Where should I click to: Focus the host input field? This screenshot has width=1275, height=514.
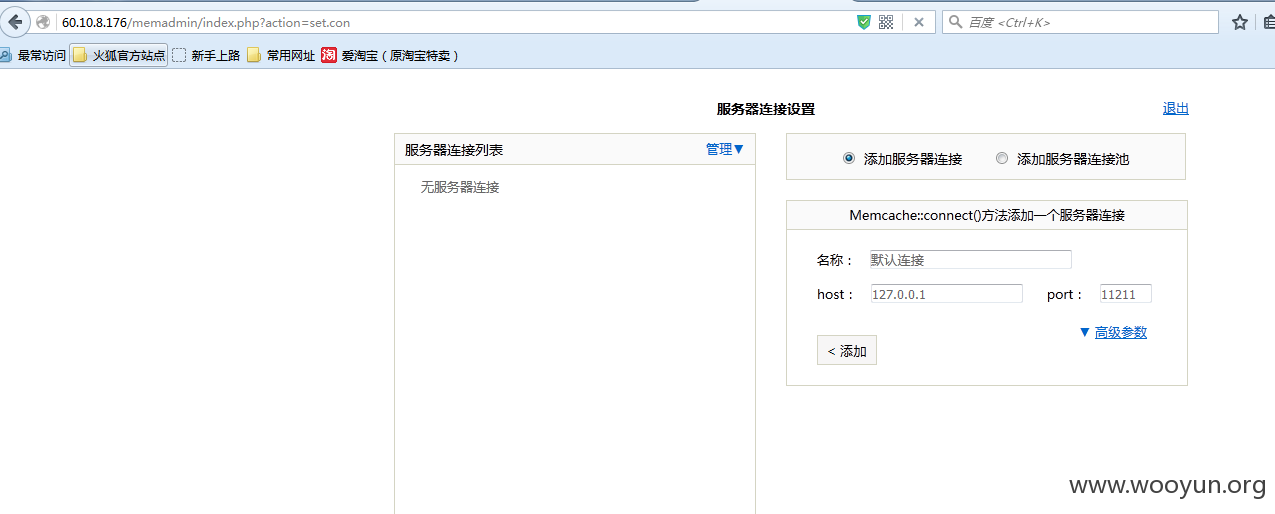pos(946,294)
